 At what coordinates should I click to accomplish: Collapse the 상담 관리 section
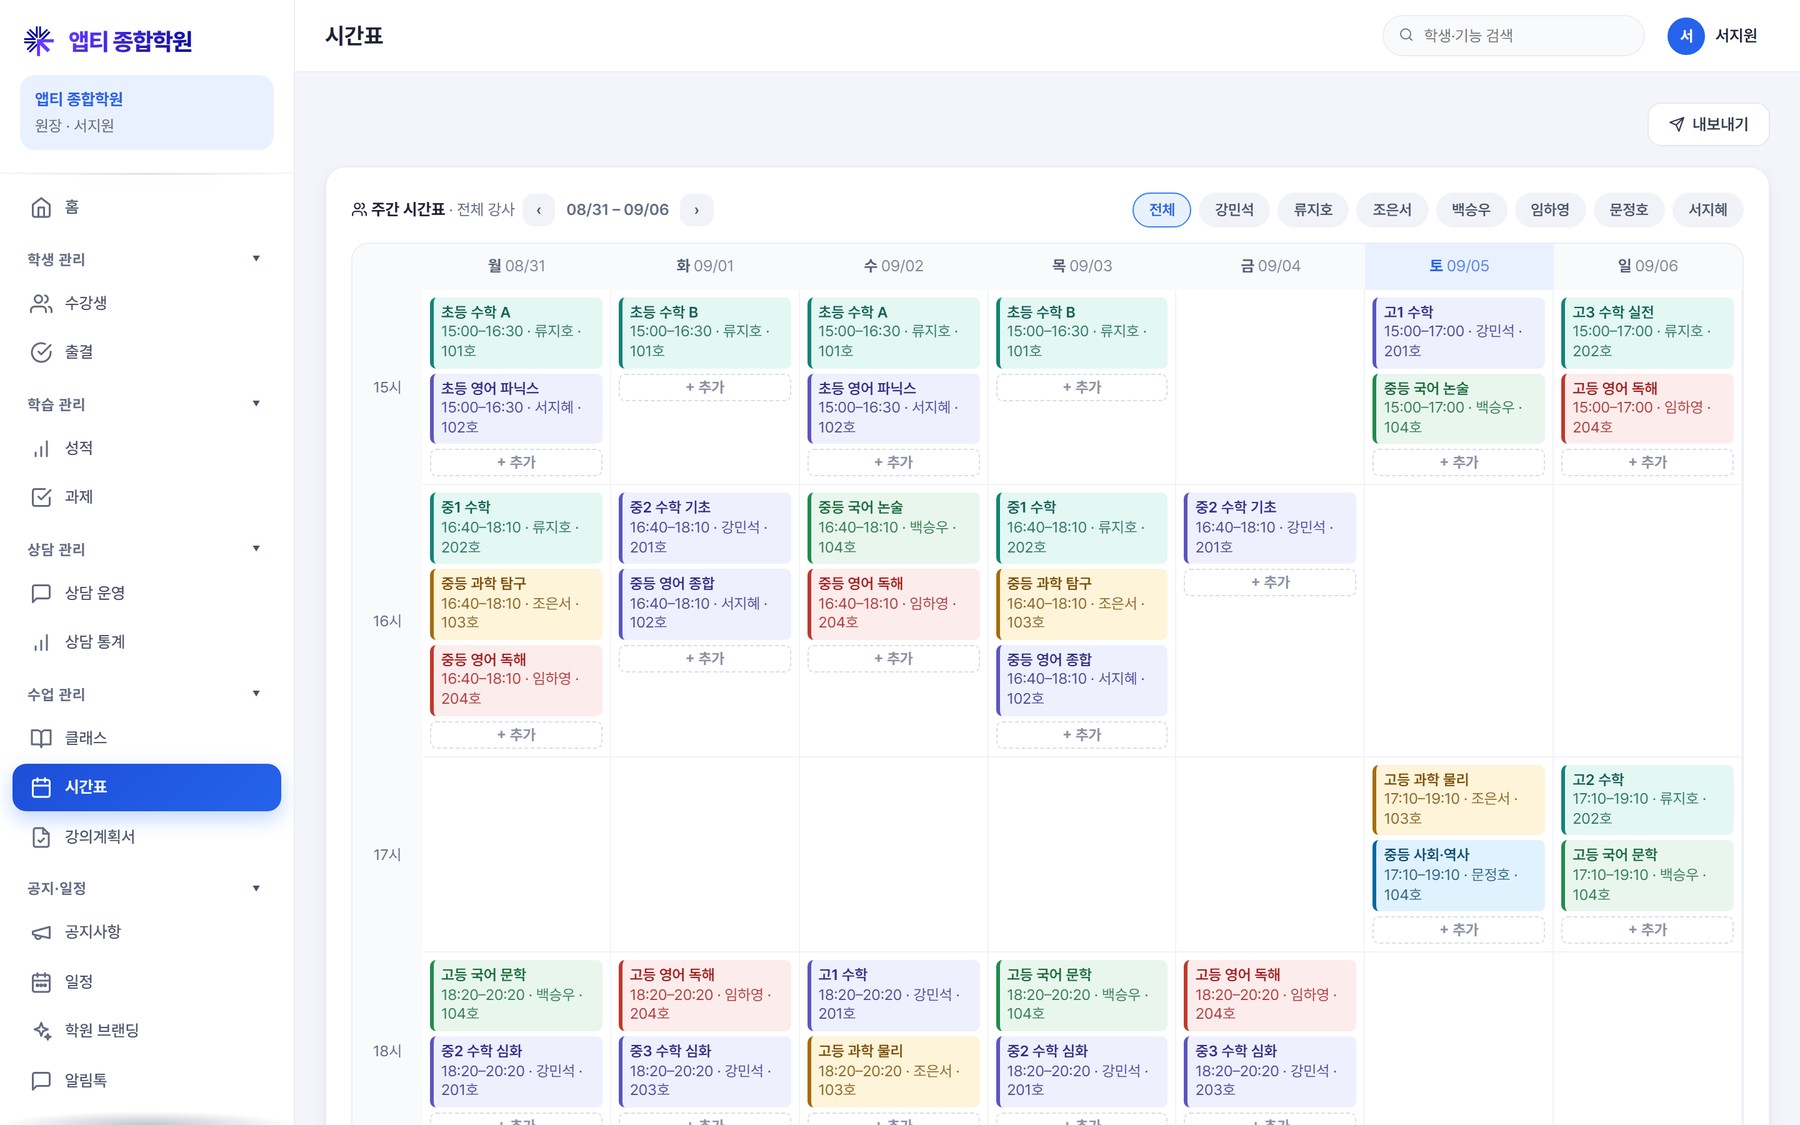pos(256,549)
